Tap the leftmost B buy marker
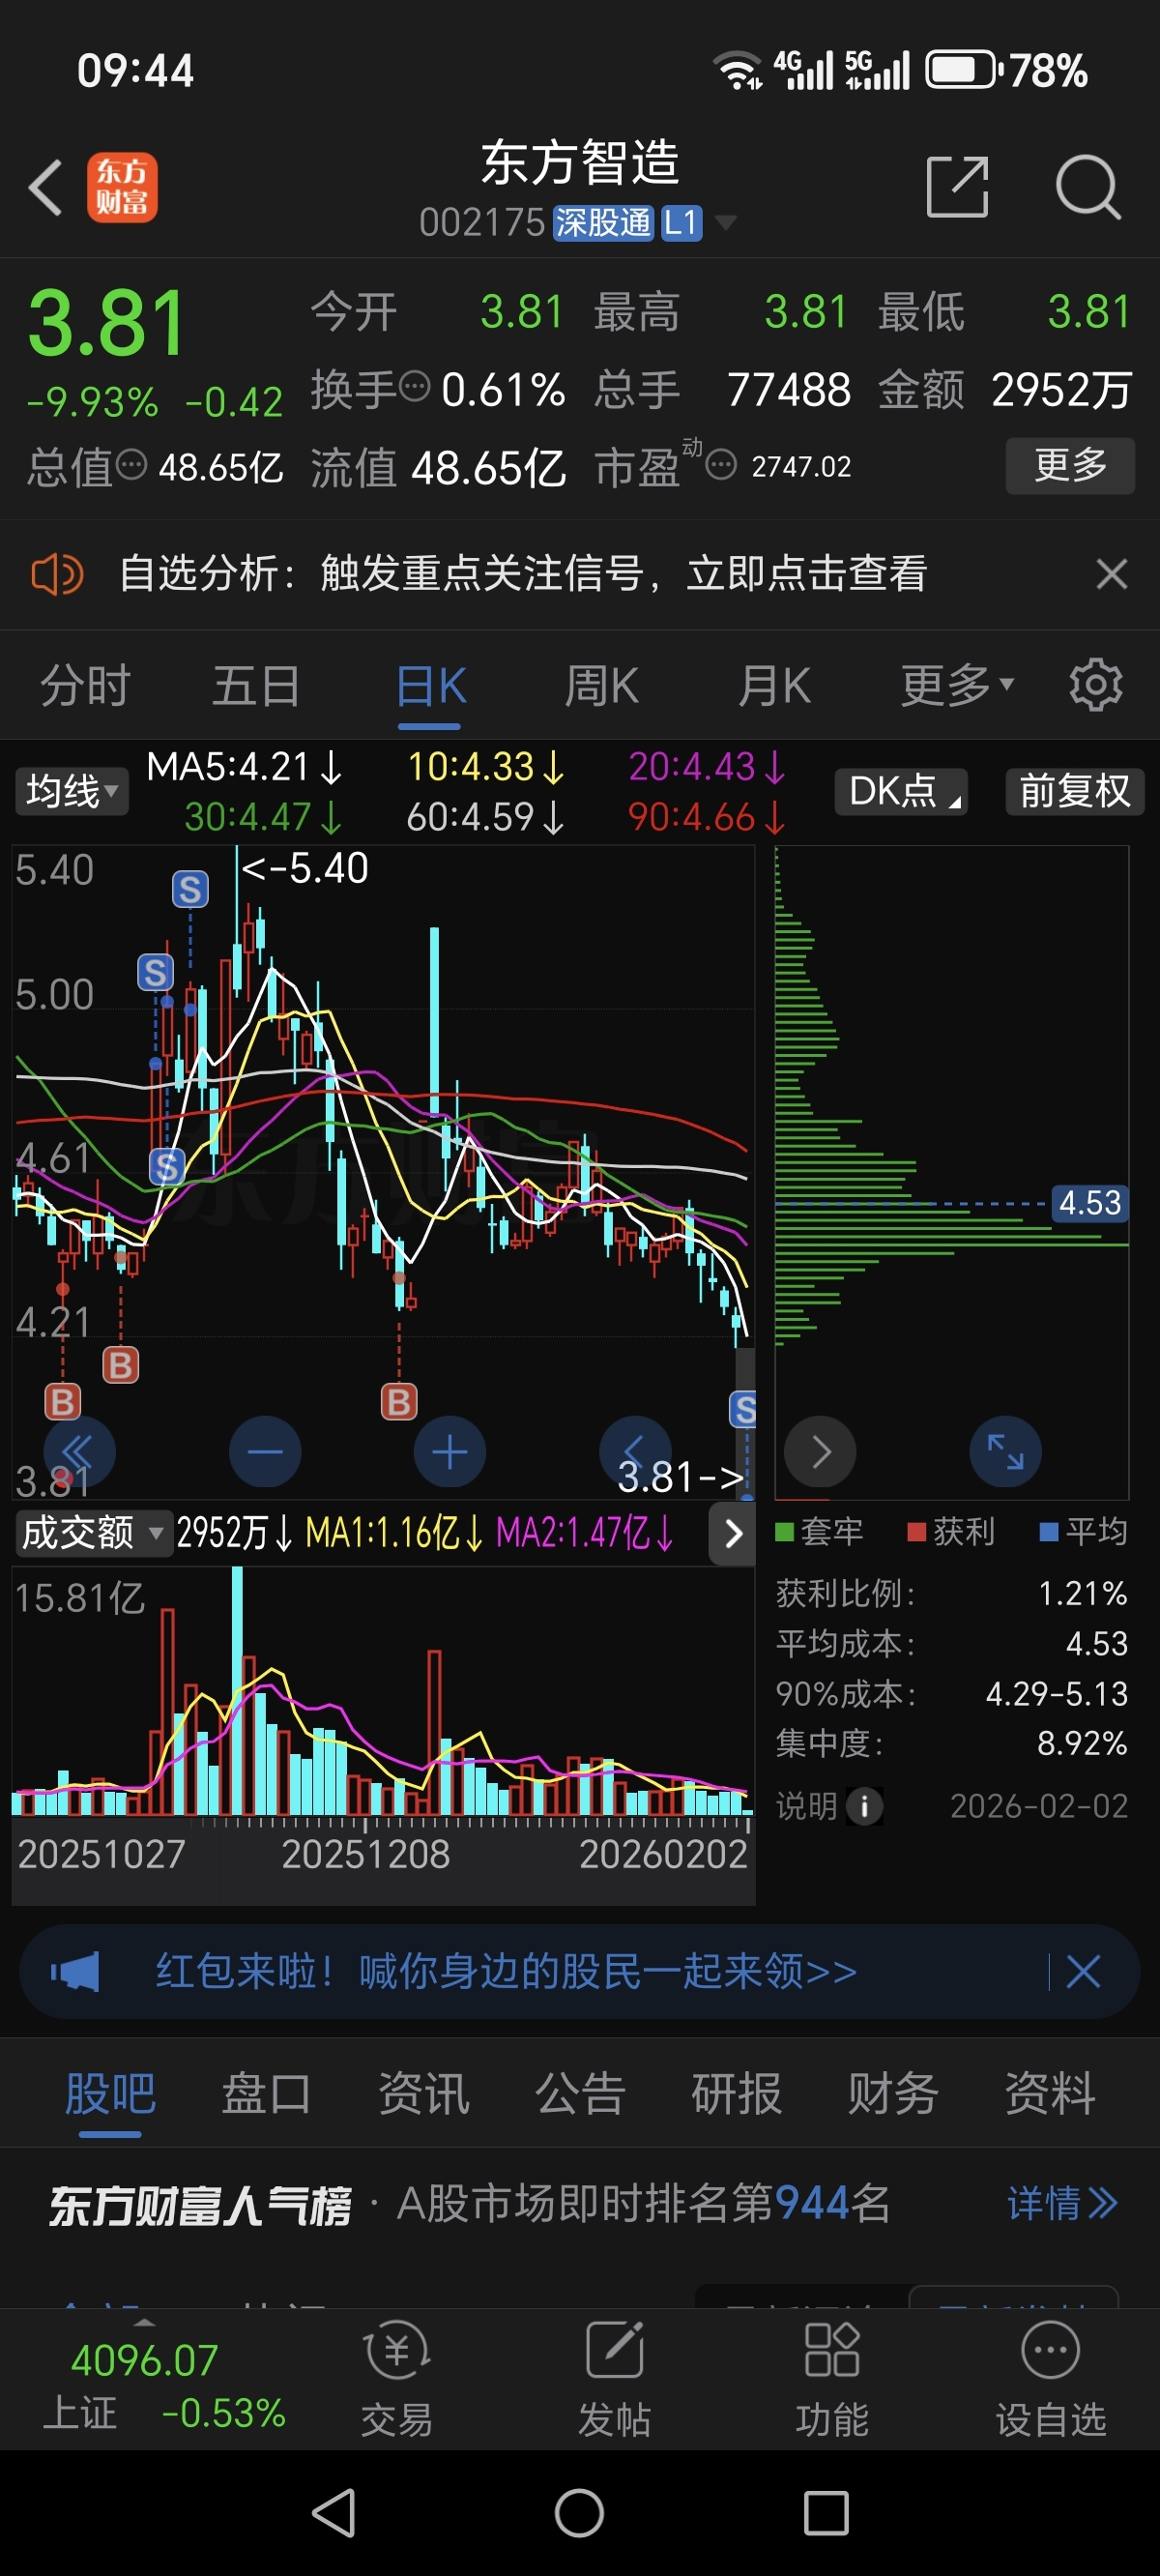The height and width of the screenshot is (2576, 1160). pyautogui.click(x=62, y=1401)
